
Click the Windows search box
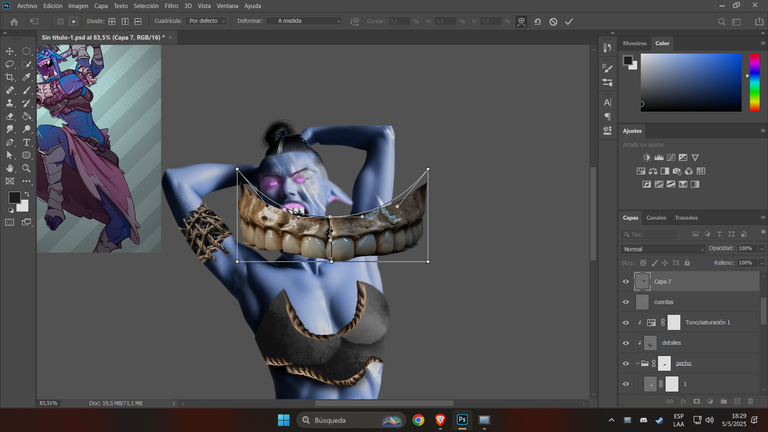352,420
